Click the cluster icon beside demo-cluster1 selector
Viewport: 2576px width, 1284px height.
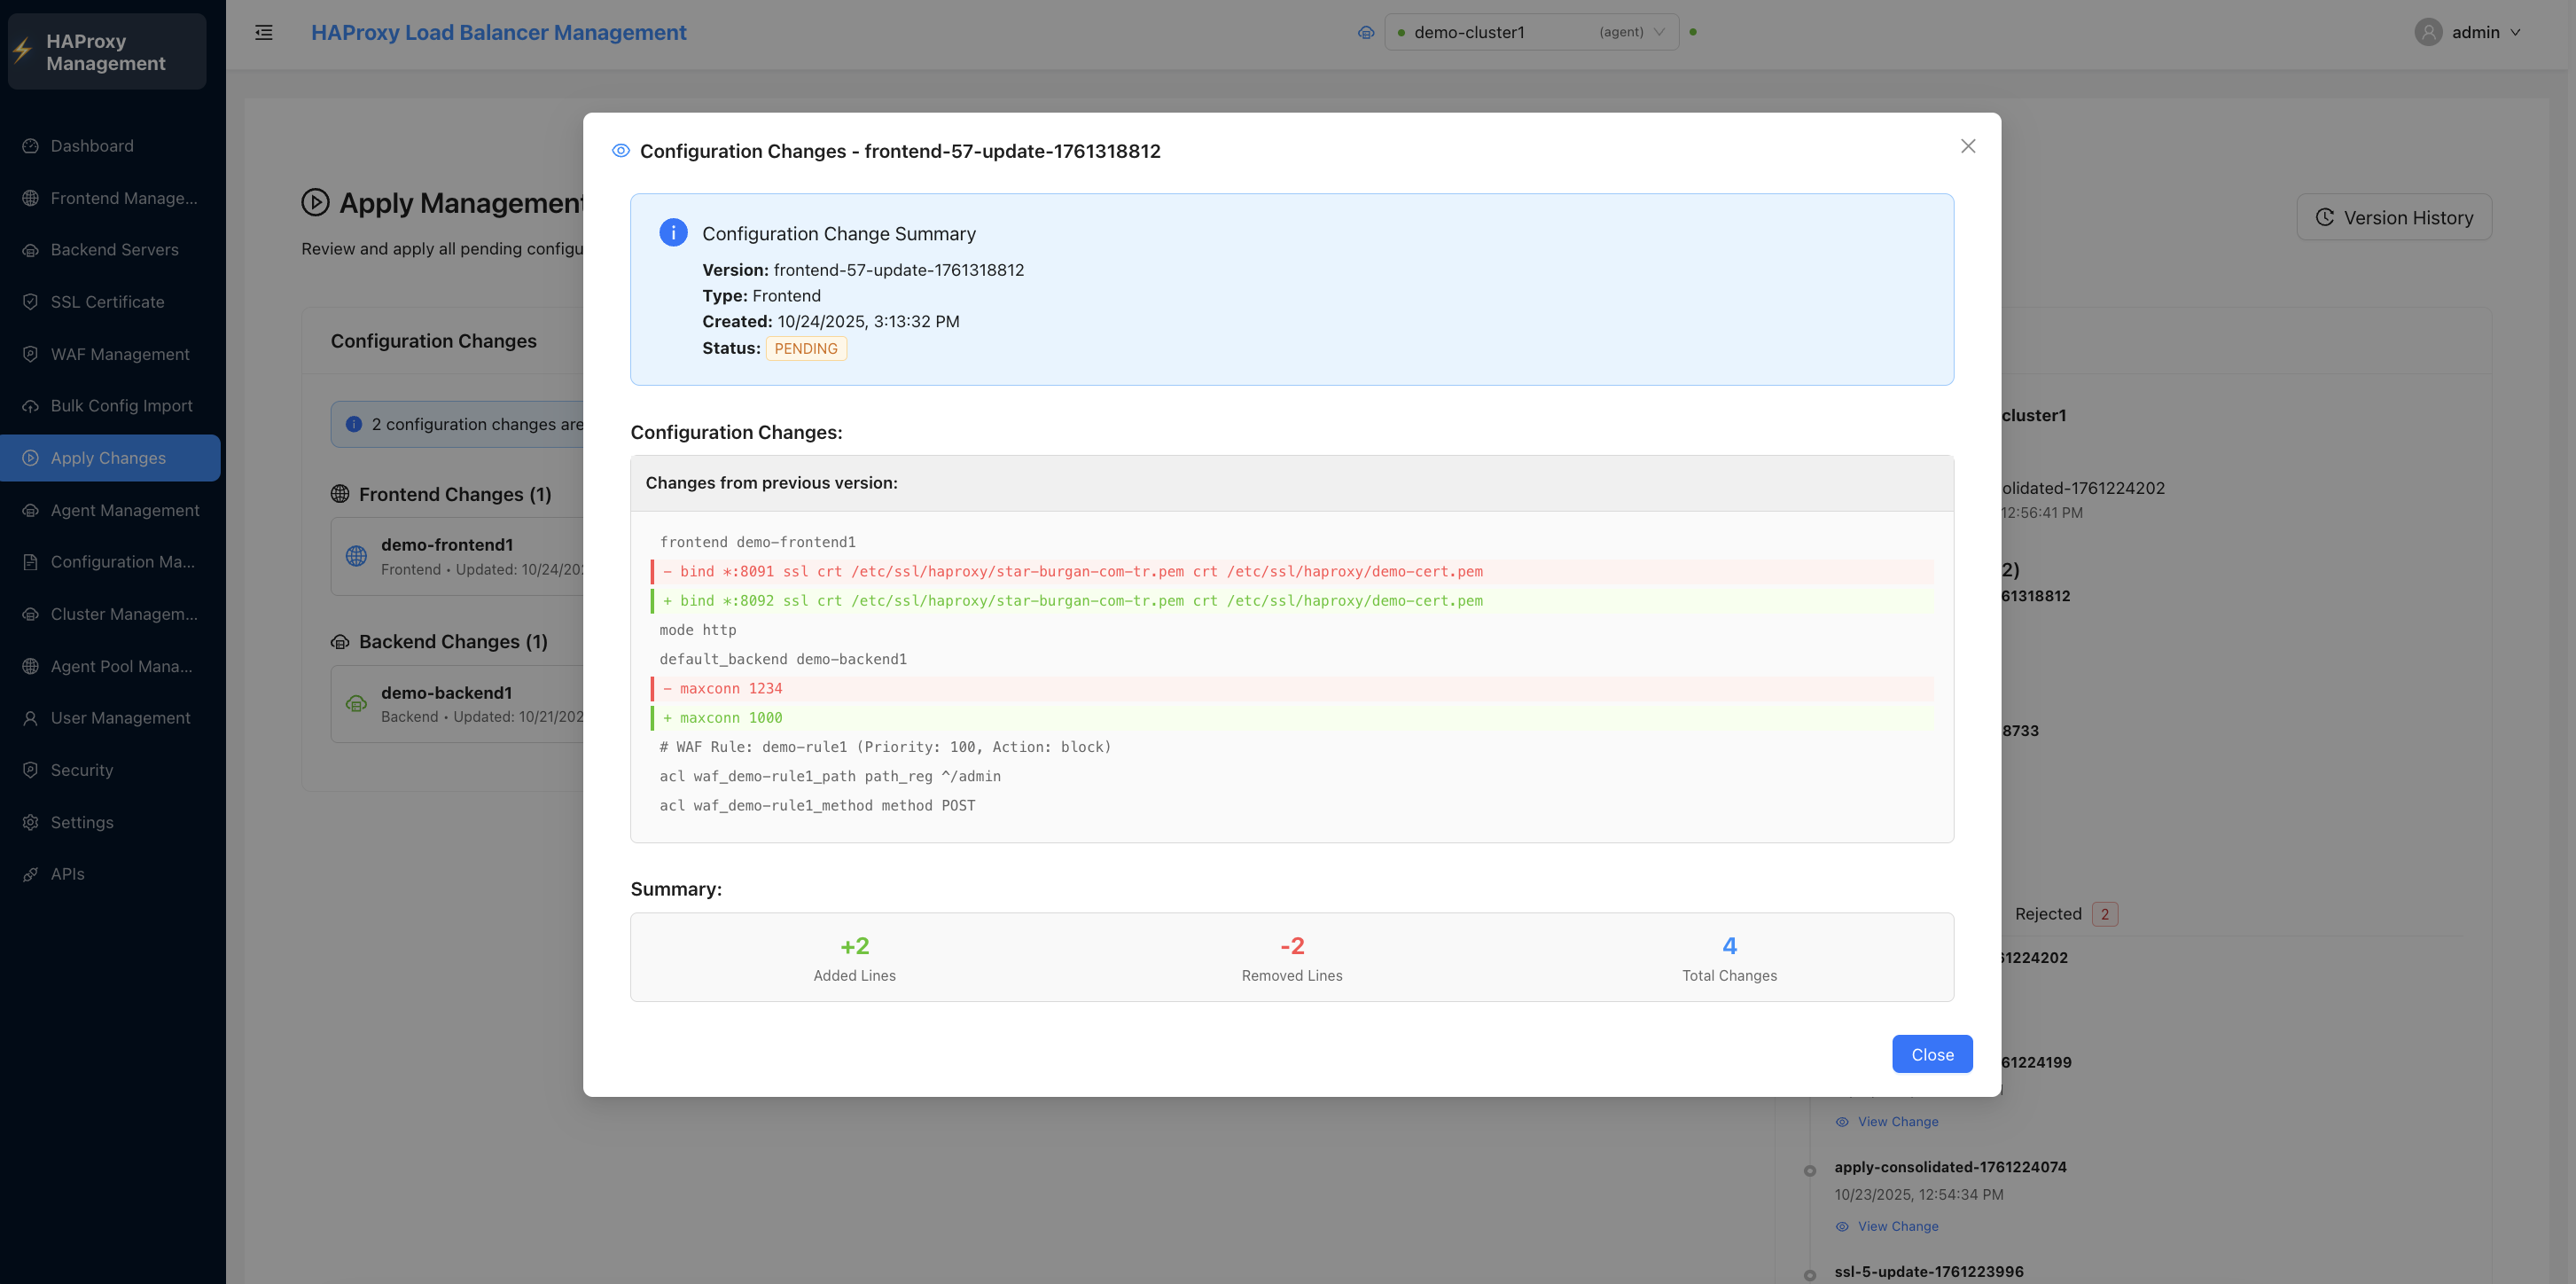pos(1366,32)
